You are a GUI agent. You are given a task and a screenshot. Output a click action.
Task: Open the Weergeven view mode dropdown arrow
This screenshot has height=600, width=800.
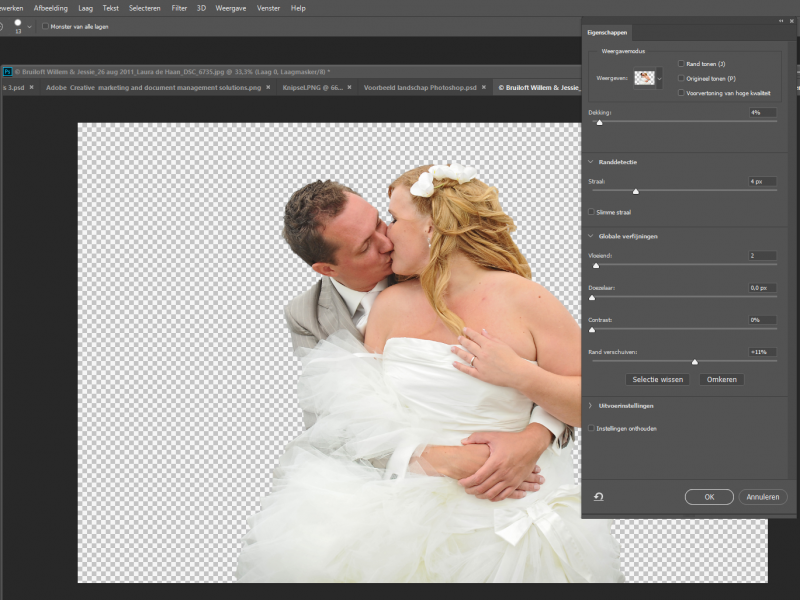[660, 78]
